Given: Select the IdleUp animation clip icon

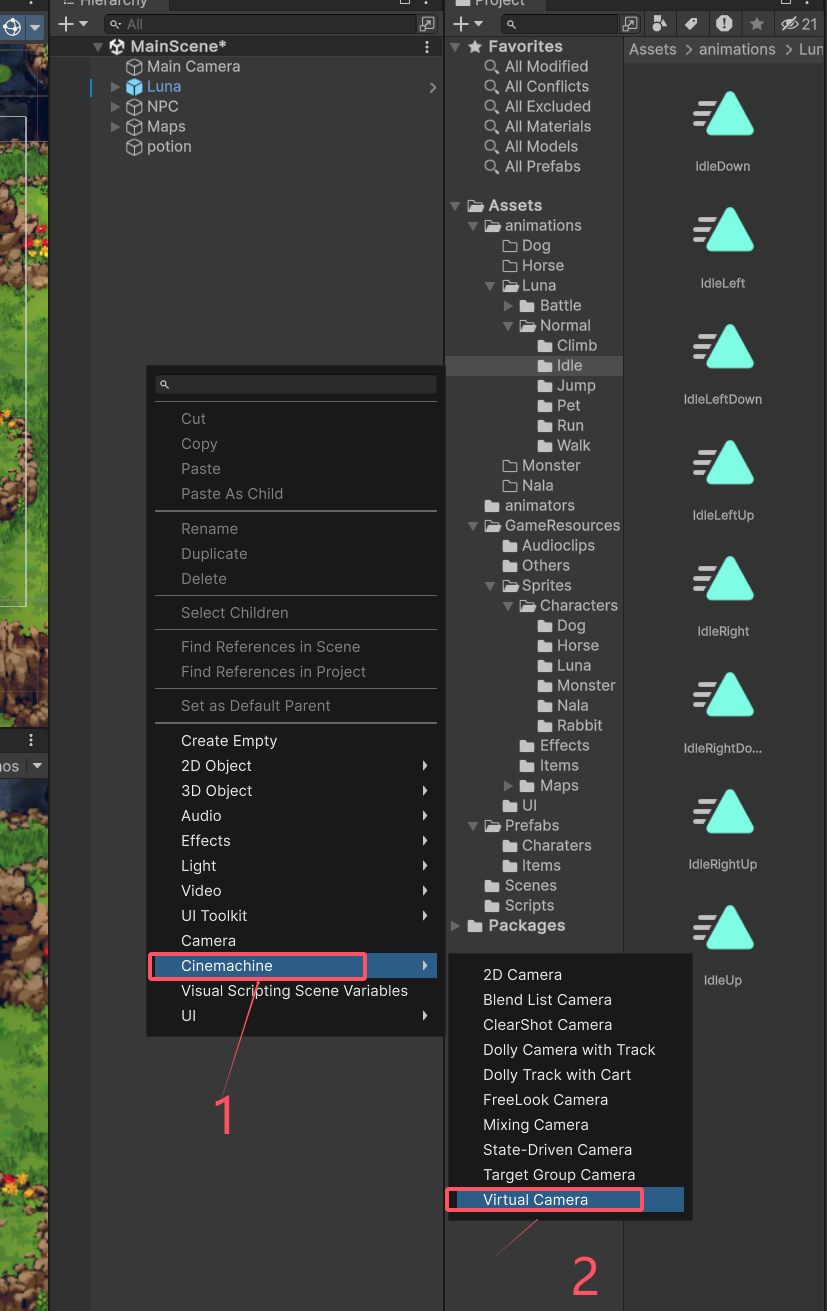Looking at the screenshot, I should pyautogui.click(x=722, y=927).
